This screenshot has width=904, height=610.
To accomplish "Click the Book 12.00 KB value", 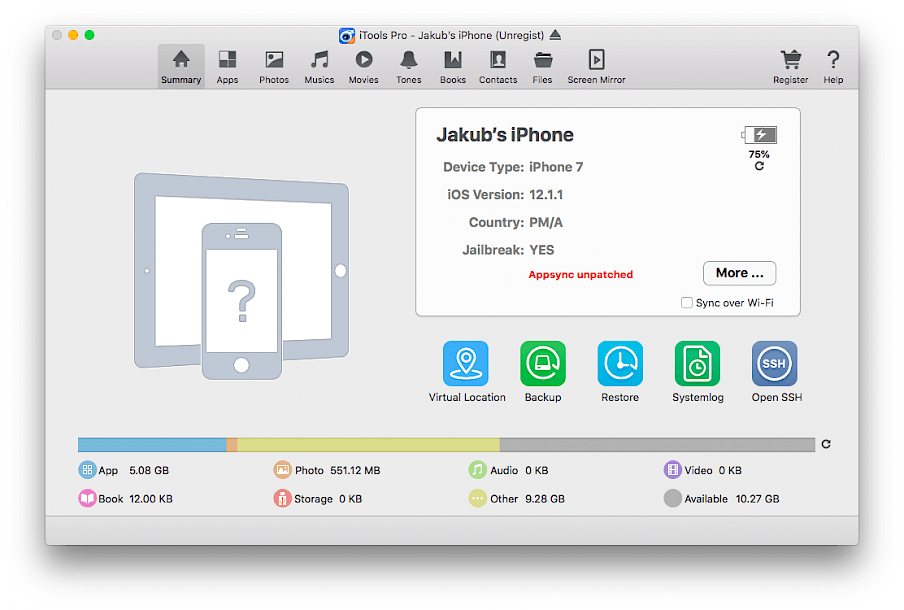I will pyautogui.click(x=150, y=499).
